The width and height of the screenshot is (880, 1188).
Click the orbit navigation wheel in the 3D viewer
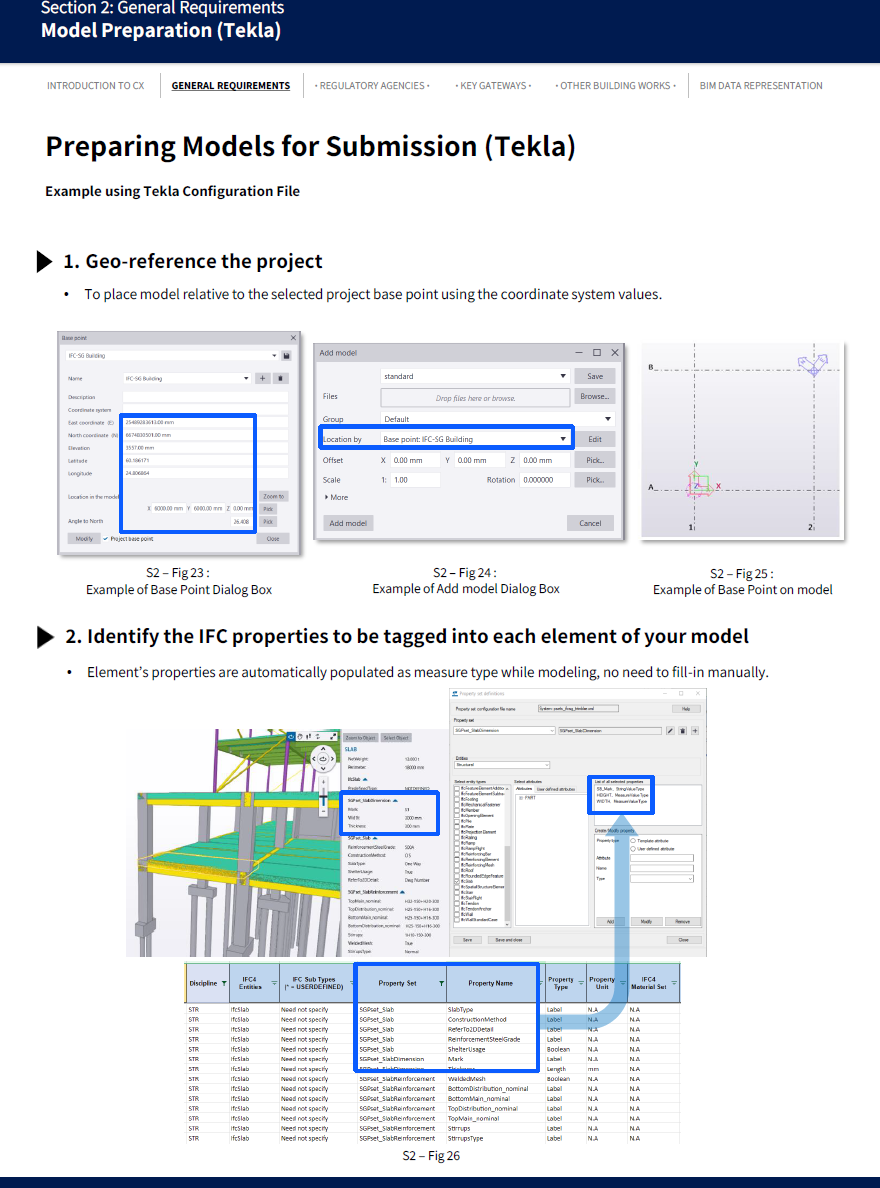(323, 758)
